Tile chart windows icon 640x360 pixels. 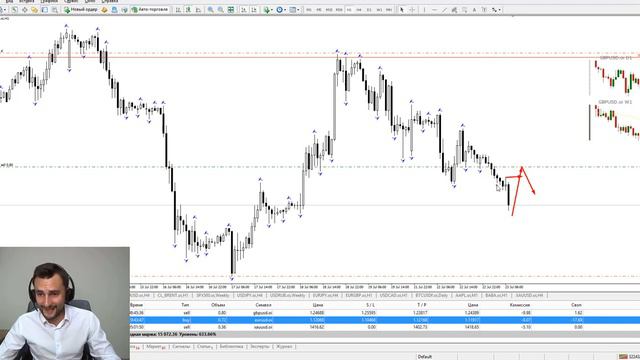pyautogui.click(x=231, y=10)
